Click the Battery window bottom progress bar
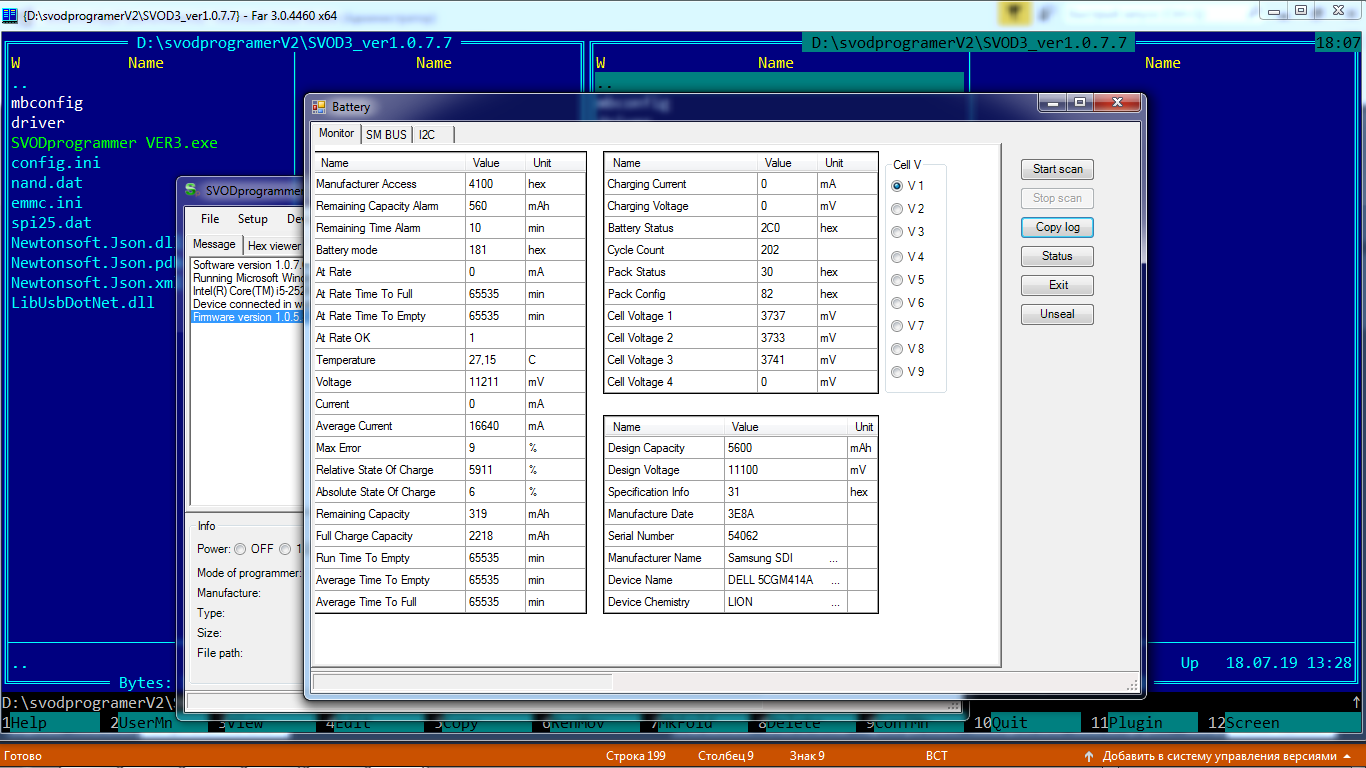Image resolution: width=1366 pixels, height=768 pixels. (462, 682)
